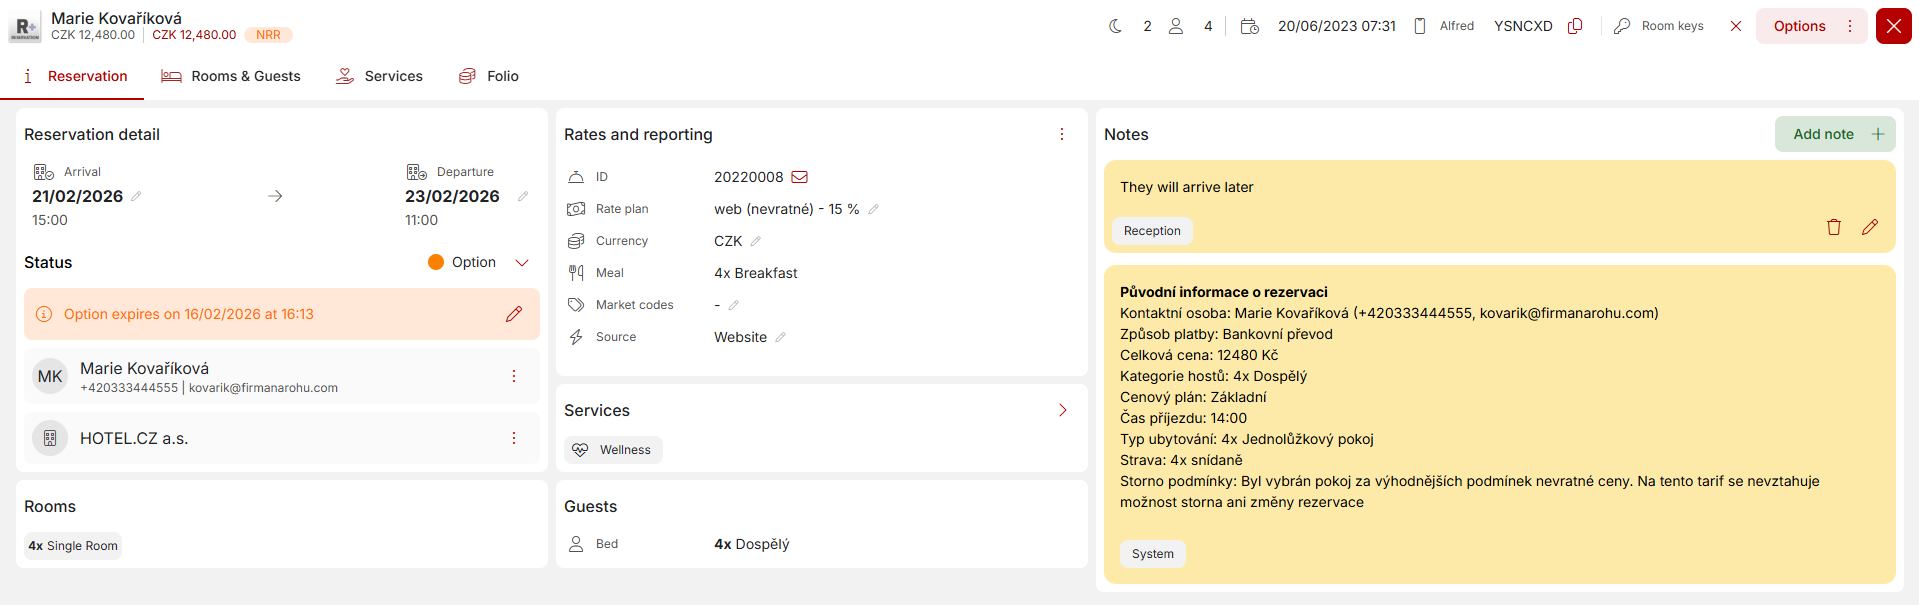Edit the option expiry date
The height and width of the screenshot is (605, 1919).
tap(514, 314)
